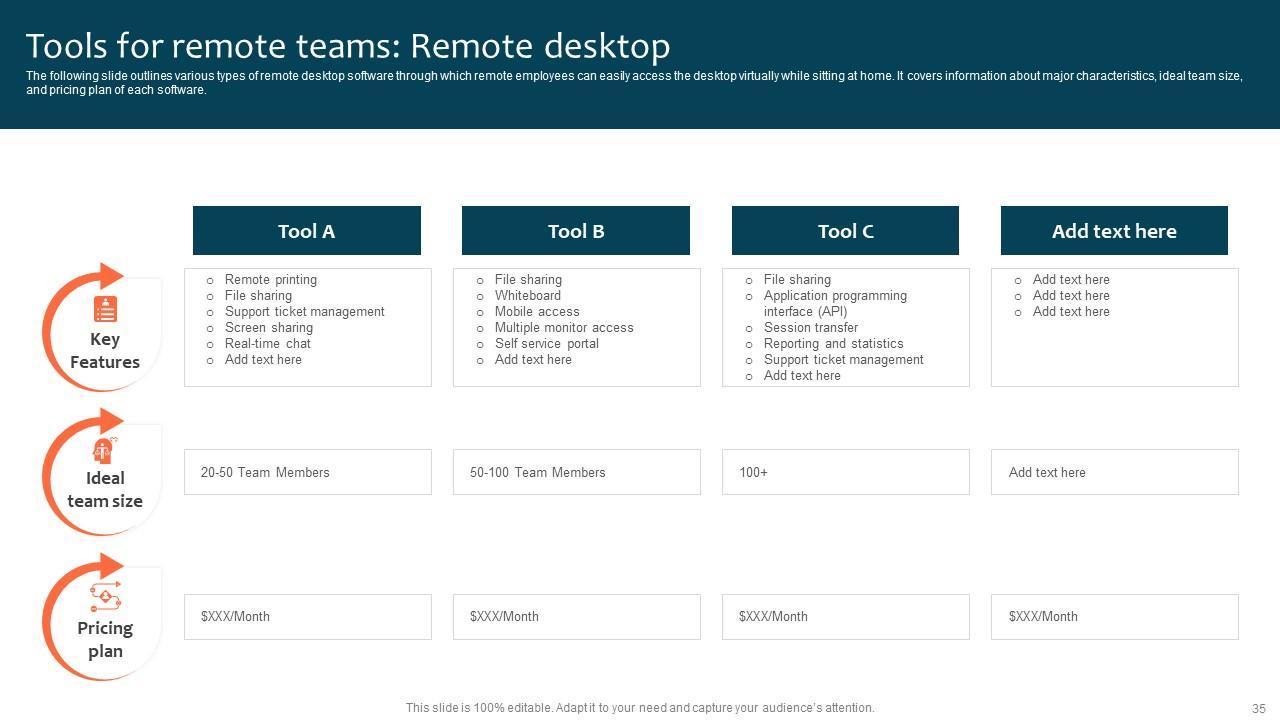Select the Tool C header box
The height and width of the screenshot is (720, 1280).
[845, 231]
